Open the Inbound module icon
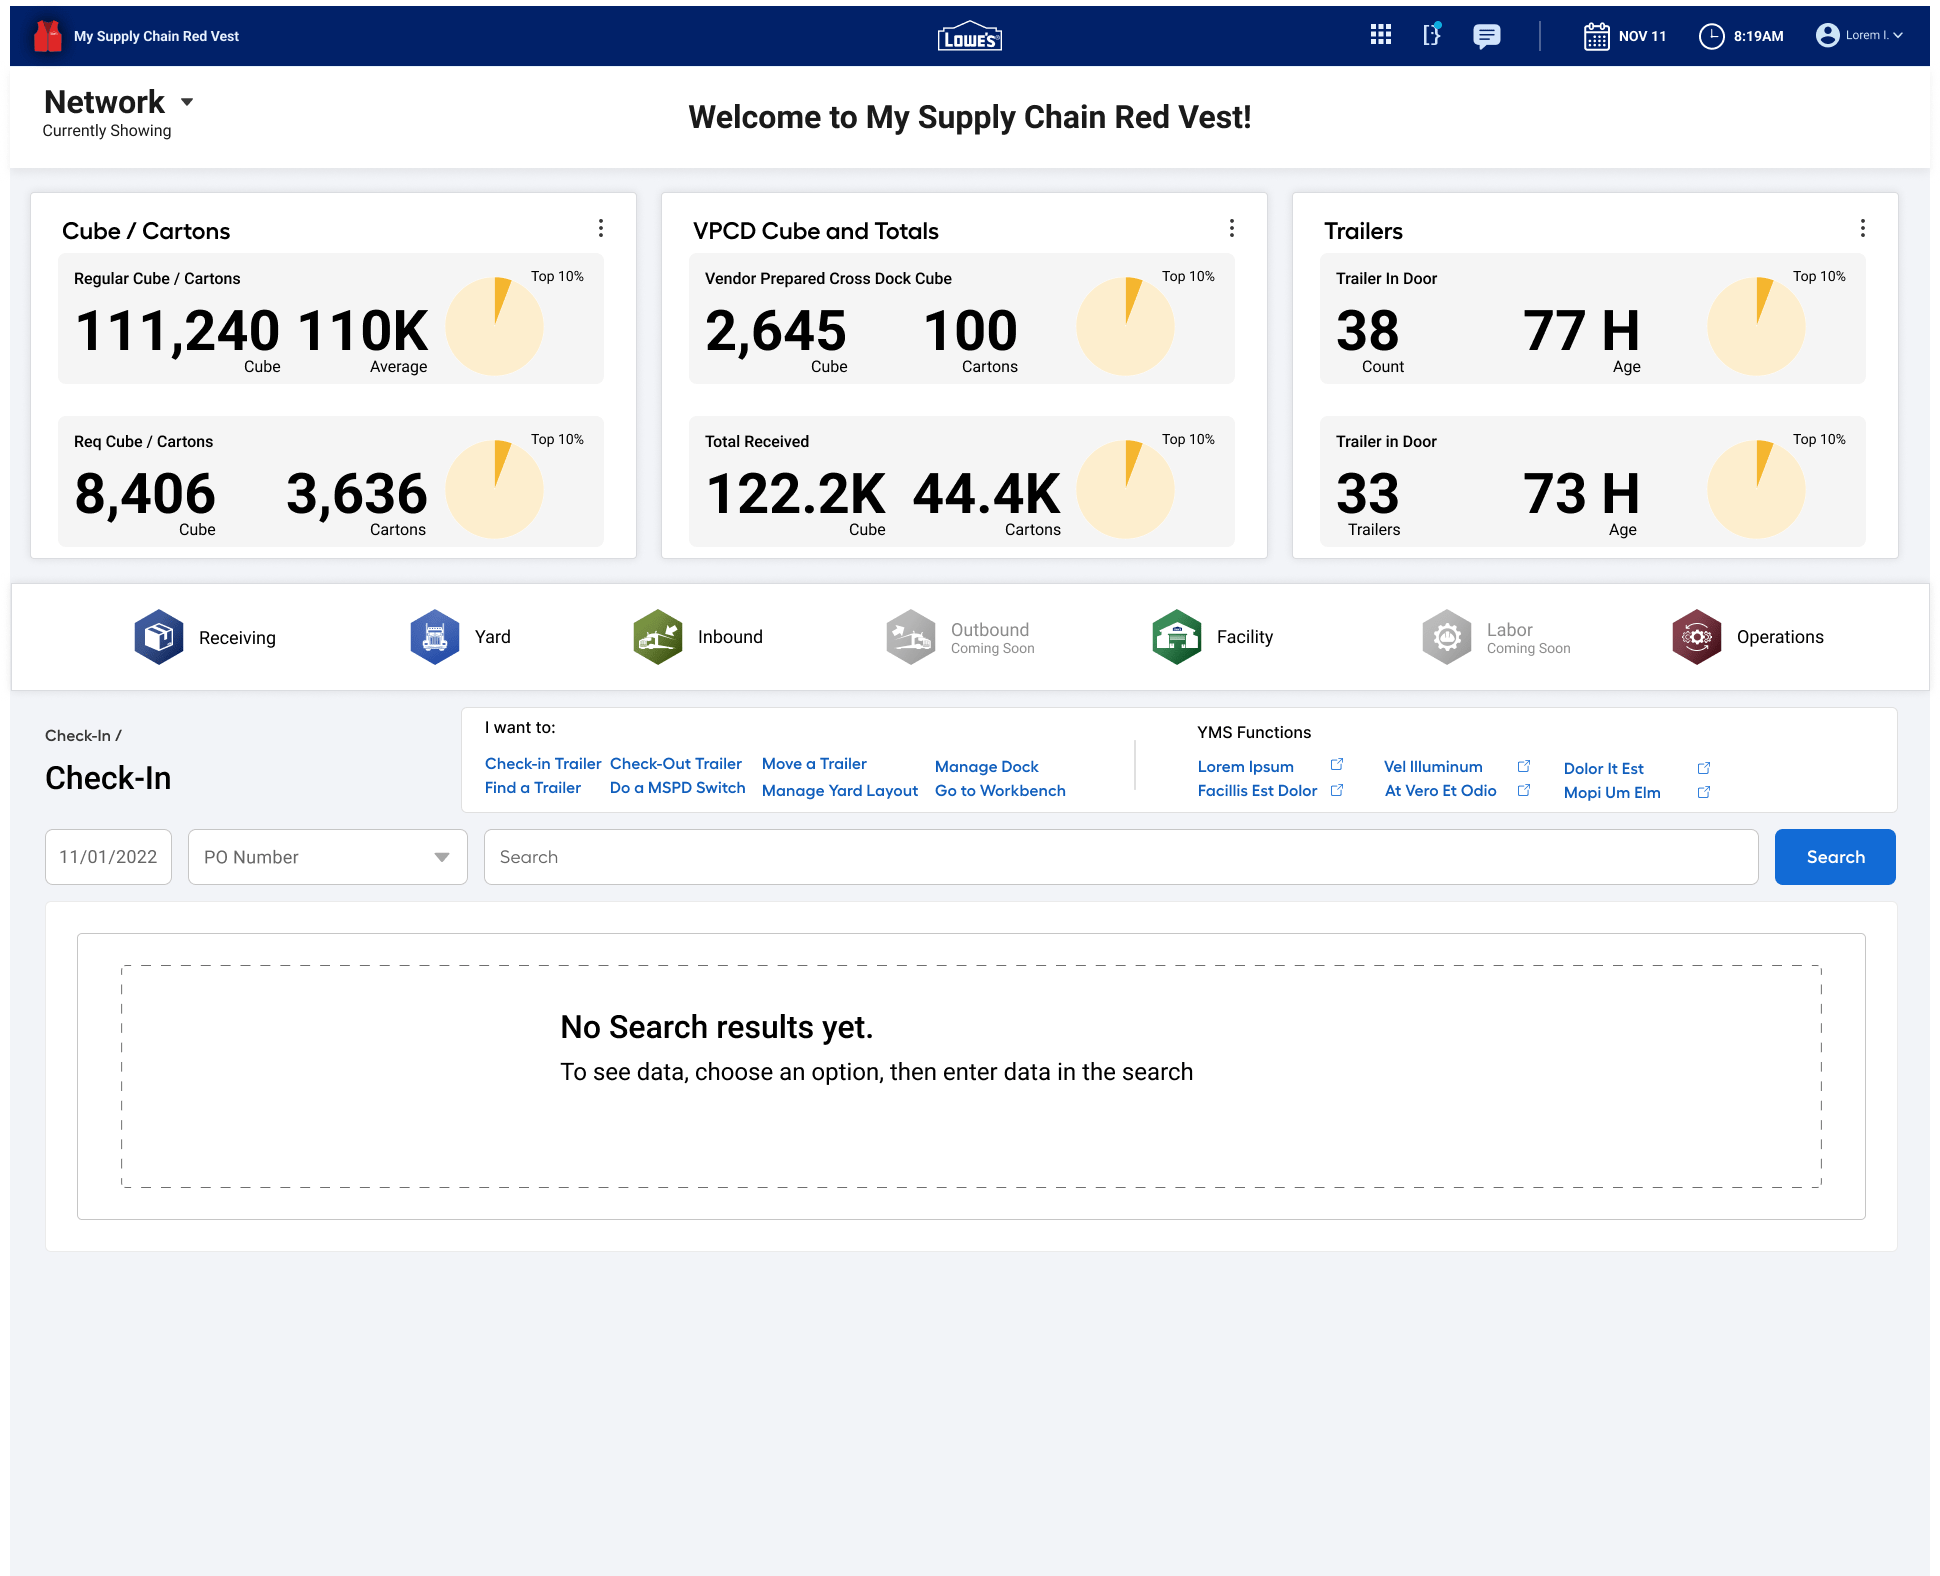The image size is (1940, 1576). click(658, 637)
